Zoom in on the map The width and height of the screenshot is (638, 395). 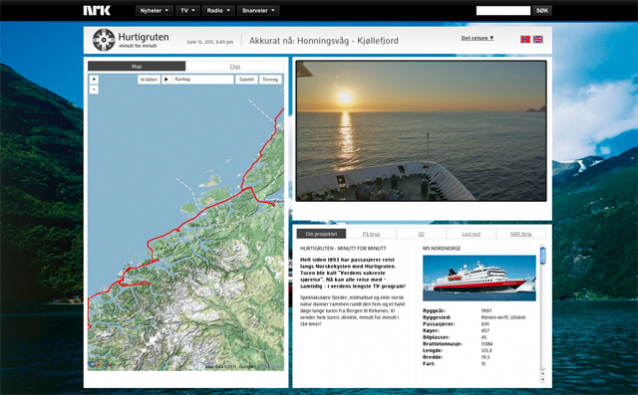[x=94, y=79]
